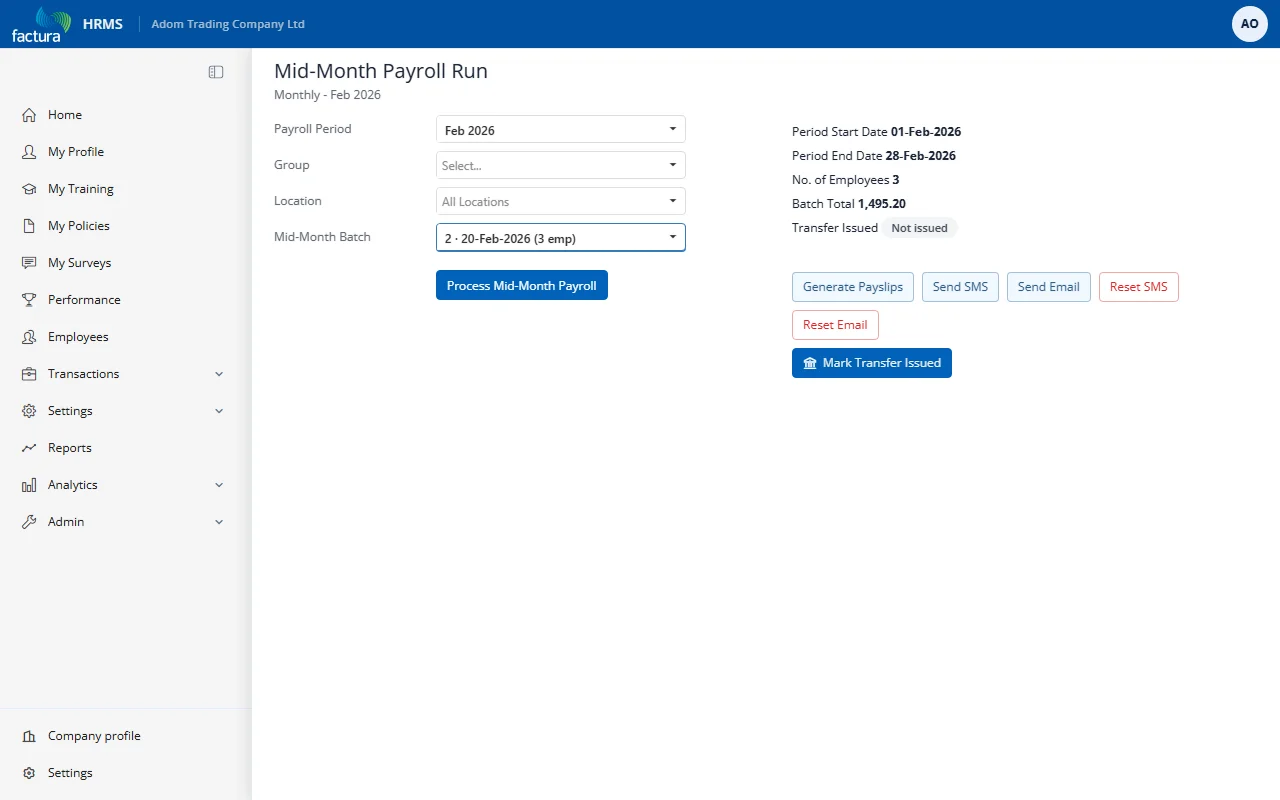Image resolution: width=1280 pixels, height=800 pixels.
Task: Click the My Profile person icon
Action: pyautogui.click(x=29, y=152)
